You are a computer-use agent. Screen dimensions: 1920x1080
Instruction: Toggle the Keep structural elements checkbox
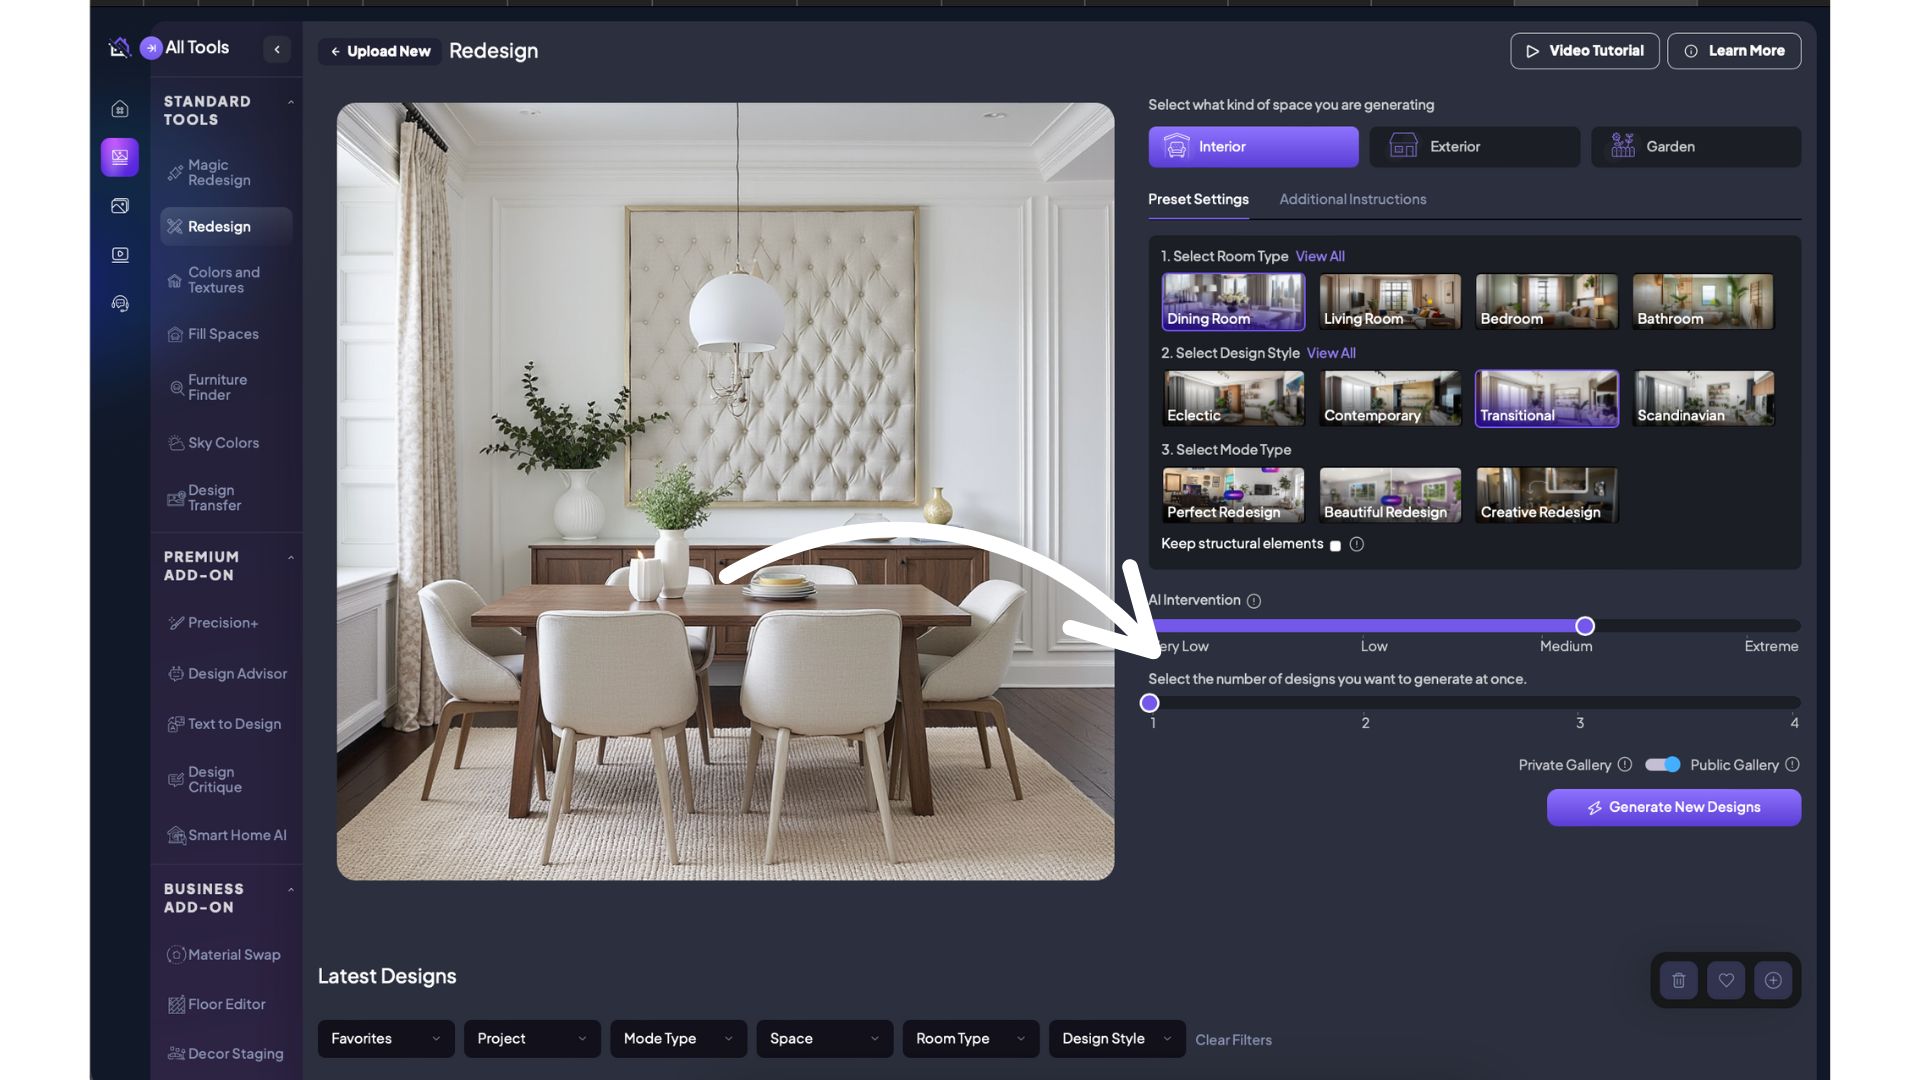[x=1335, y=546]
